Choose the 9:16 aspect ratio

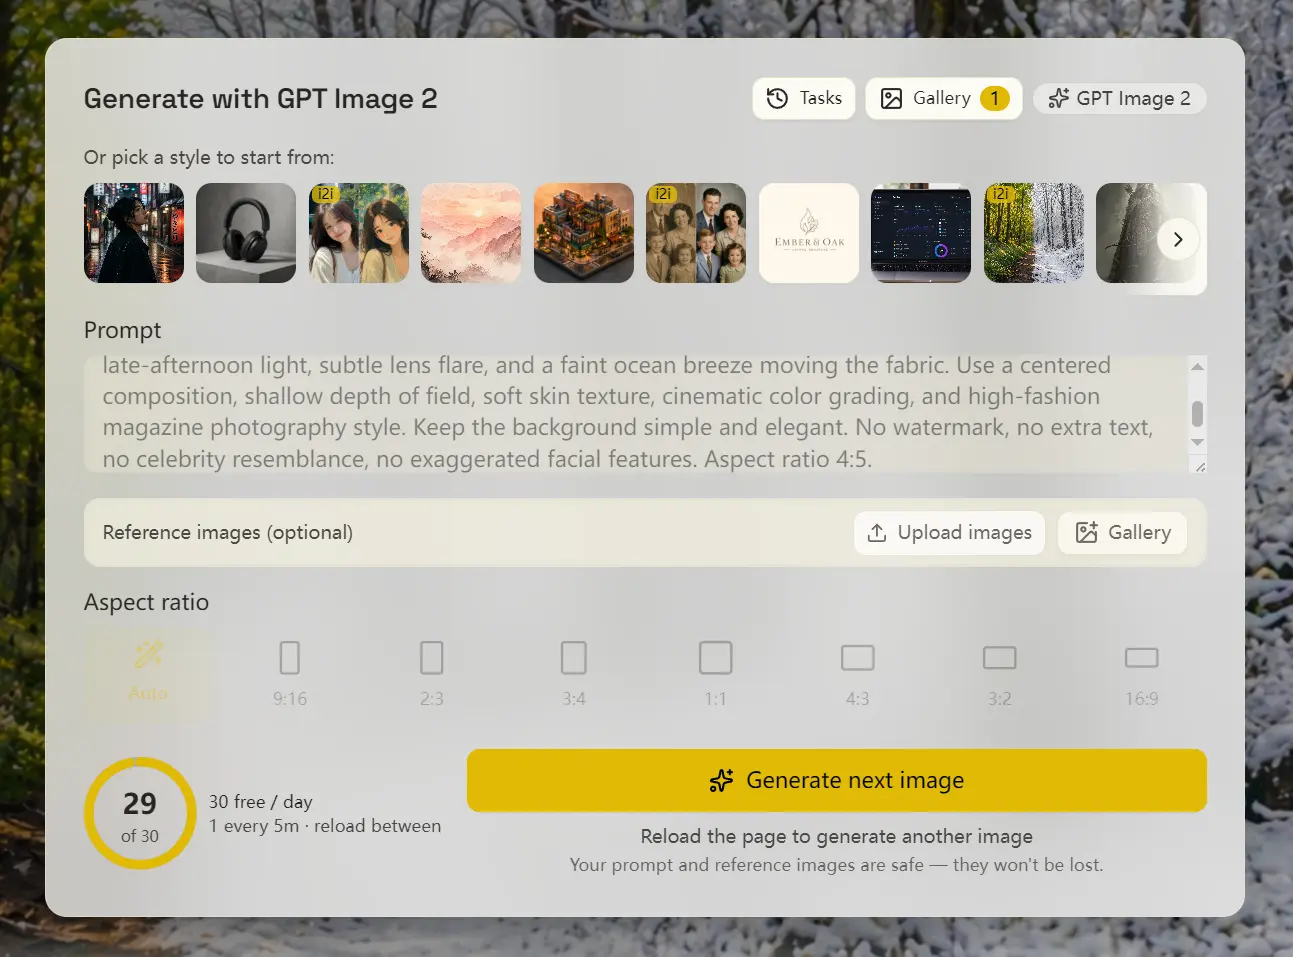[290, 672]
